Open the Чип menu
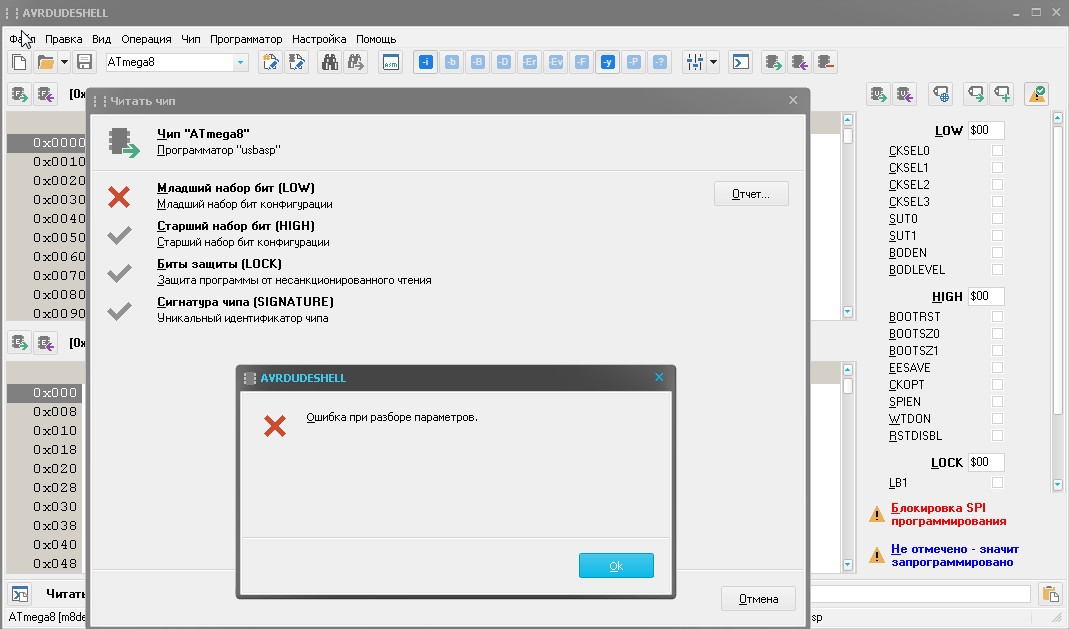This screenshot has height=629, width=1069. pos(191,40)
